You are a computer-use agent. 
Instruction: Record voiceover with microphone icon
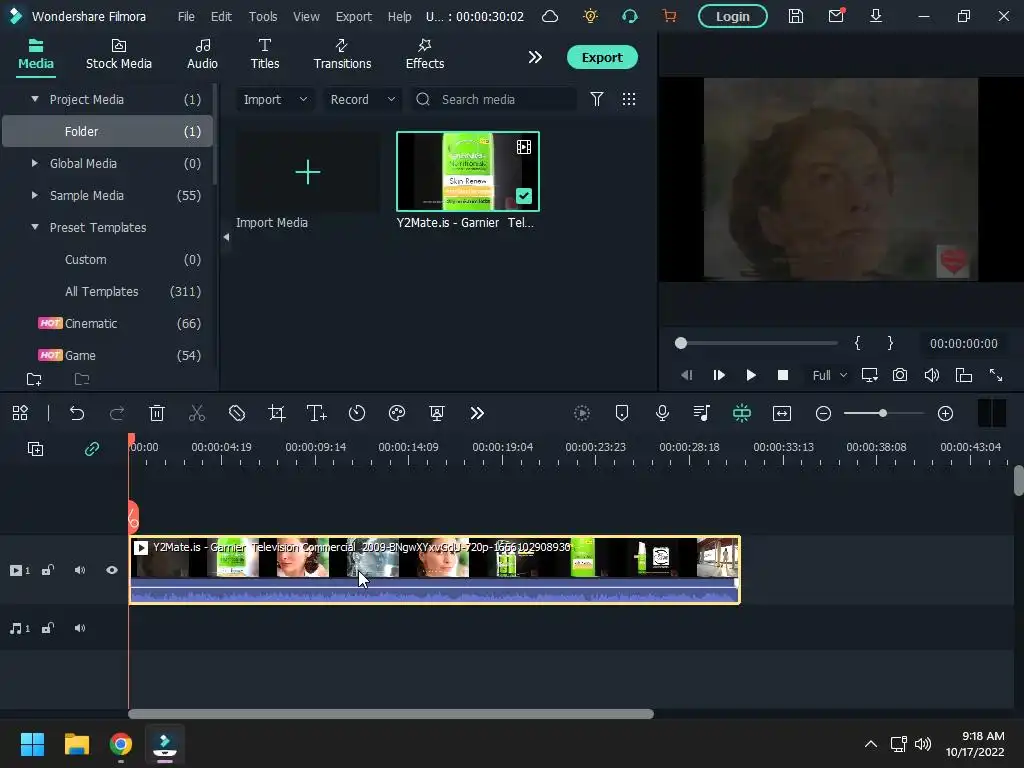click(x=662, y=413)
